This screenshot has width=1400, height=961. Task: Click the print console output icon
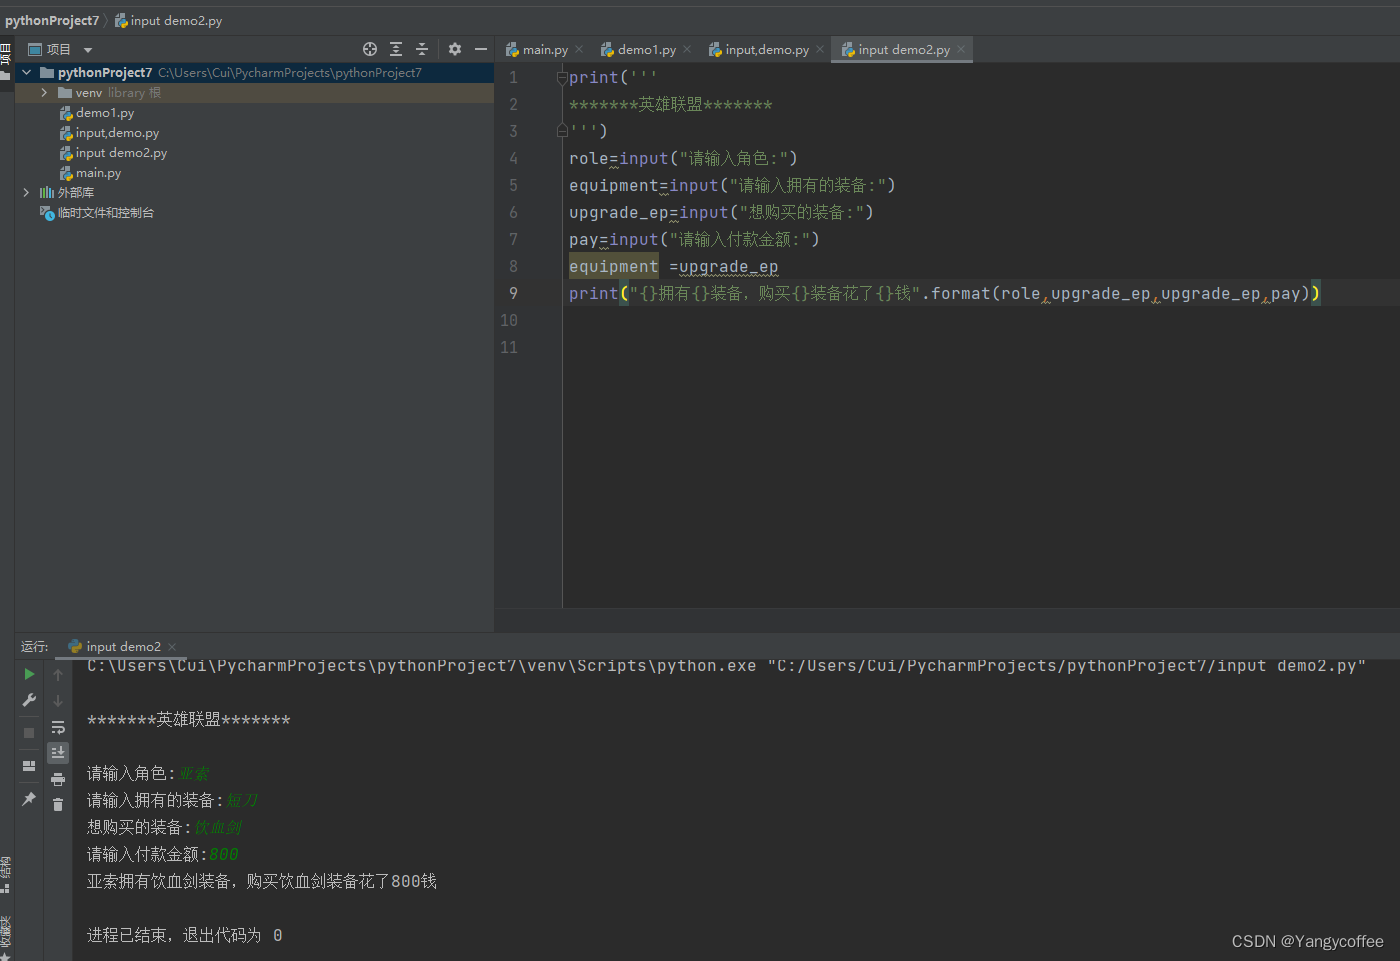[x=58, y=779]
